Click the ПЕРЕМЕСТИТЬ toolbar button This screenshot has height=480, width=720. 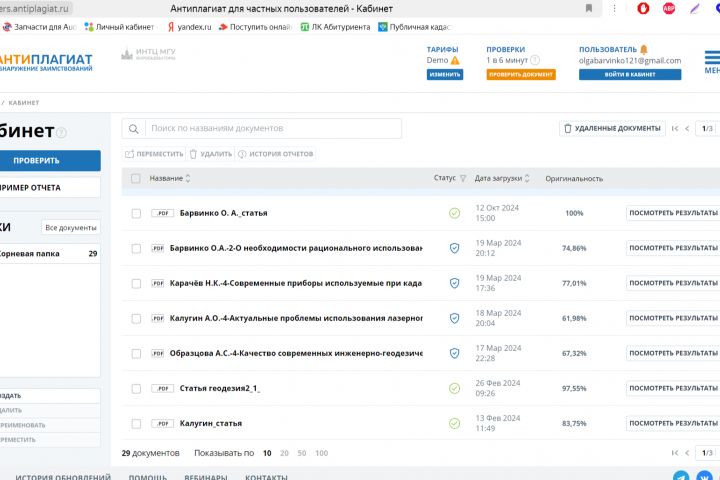click(154, 154)
